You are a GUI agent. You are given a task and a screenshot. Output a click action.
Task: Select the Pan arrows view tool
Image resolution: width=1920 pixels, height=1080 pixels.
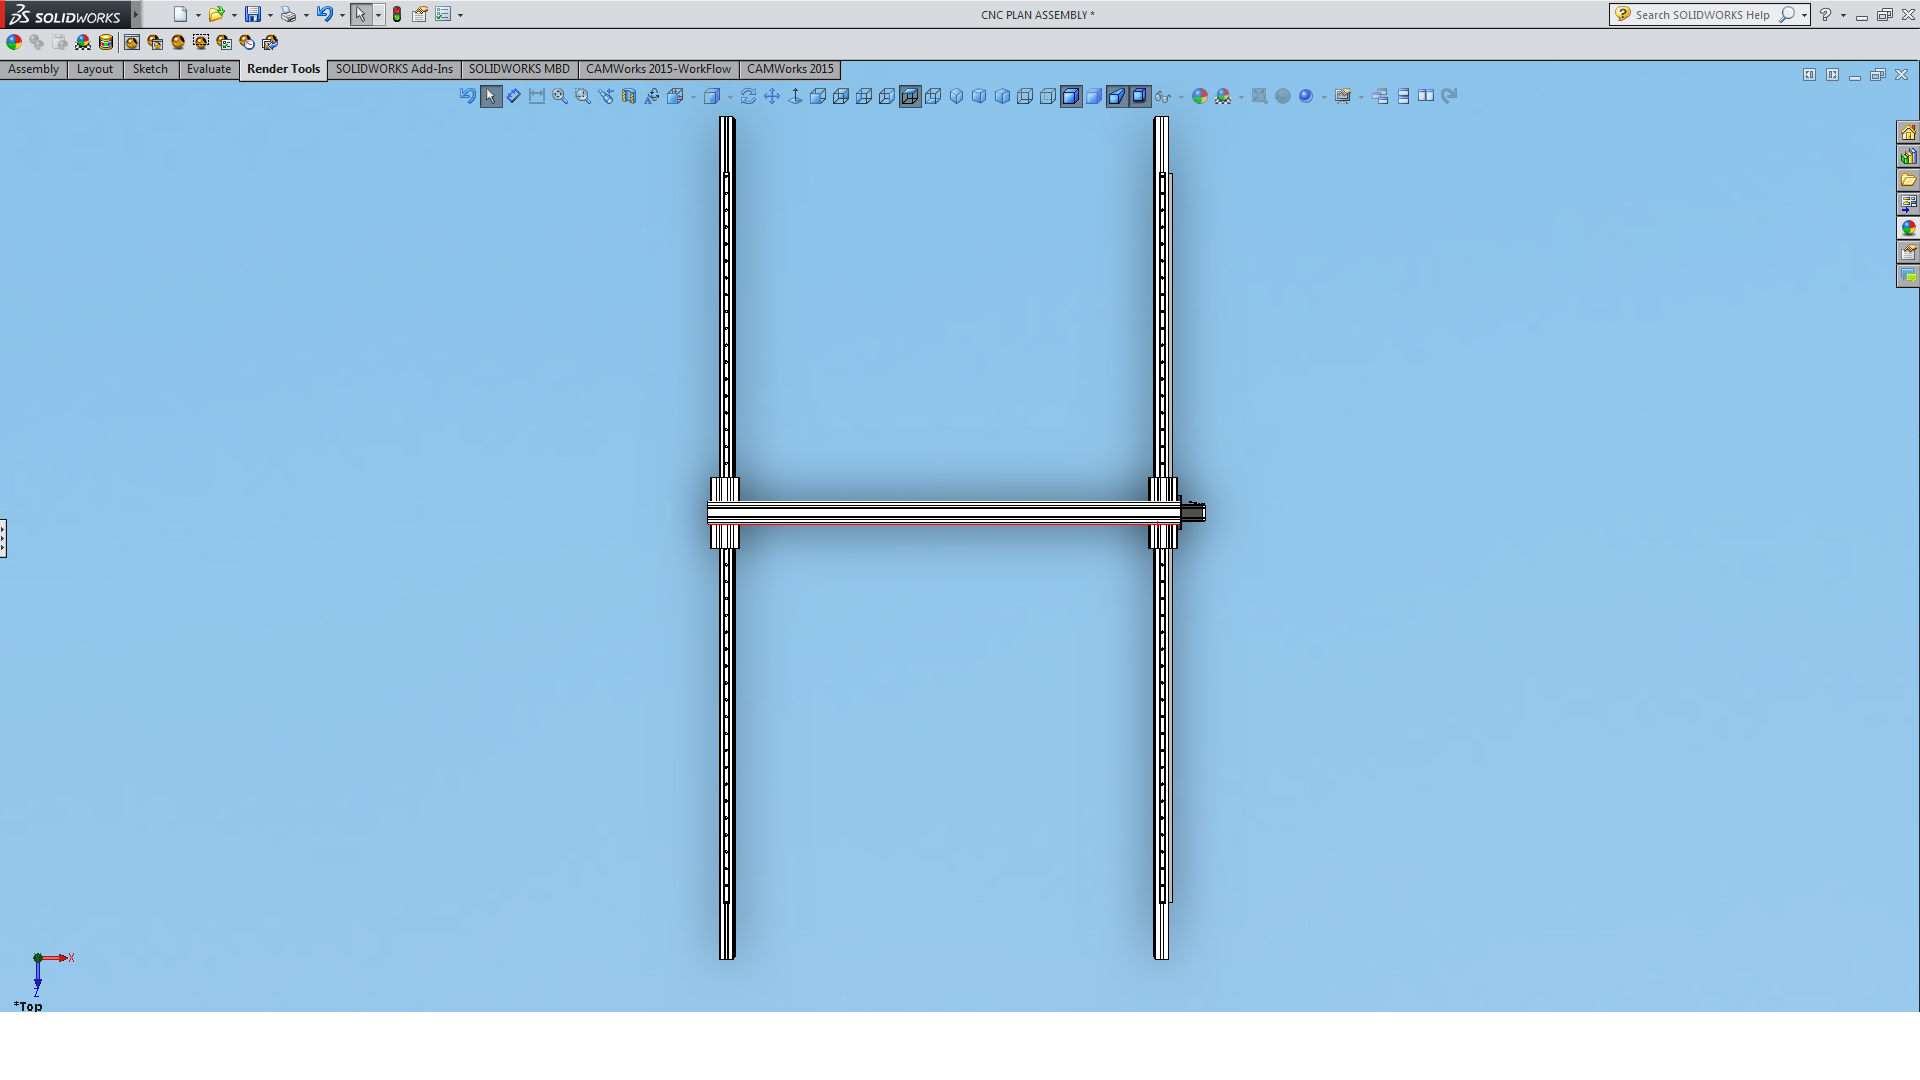click(x=772, y=96)
